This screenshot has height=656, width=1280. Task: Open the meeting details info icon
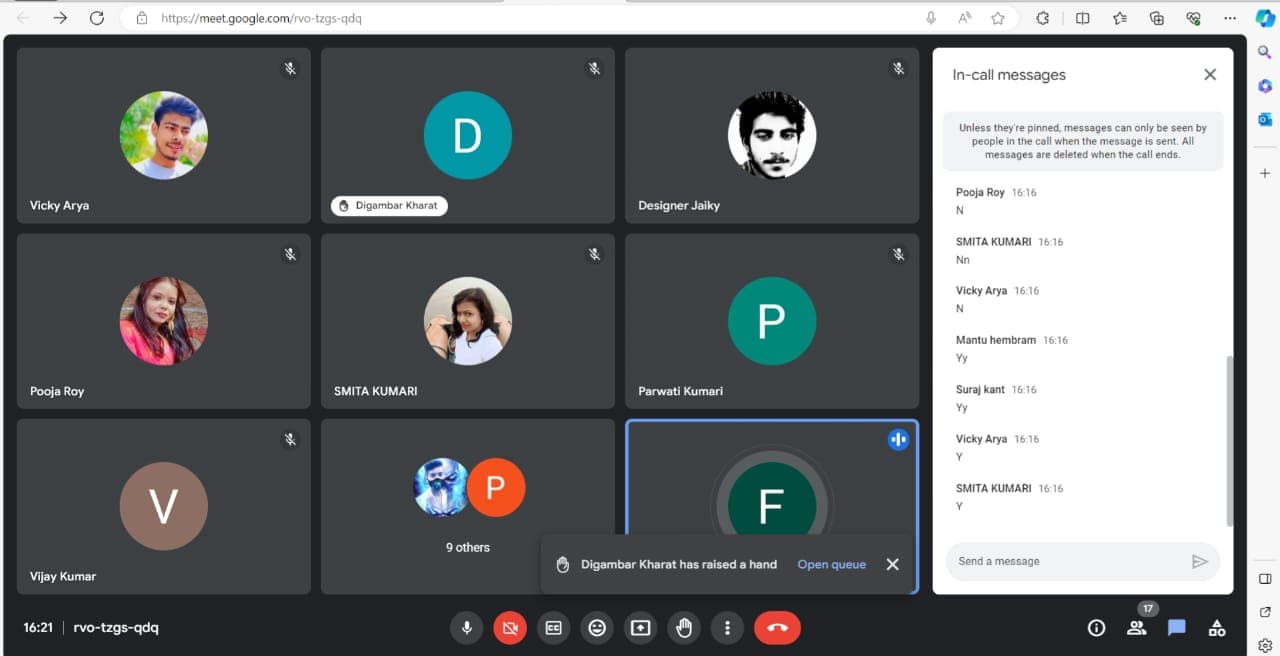coord(1096,628)
